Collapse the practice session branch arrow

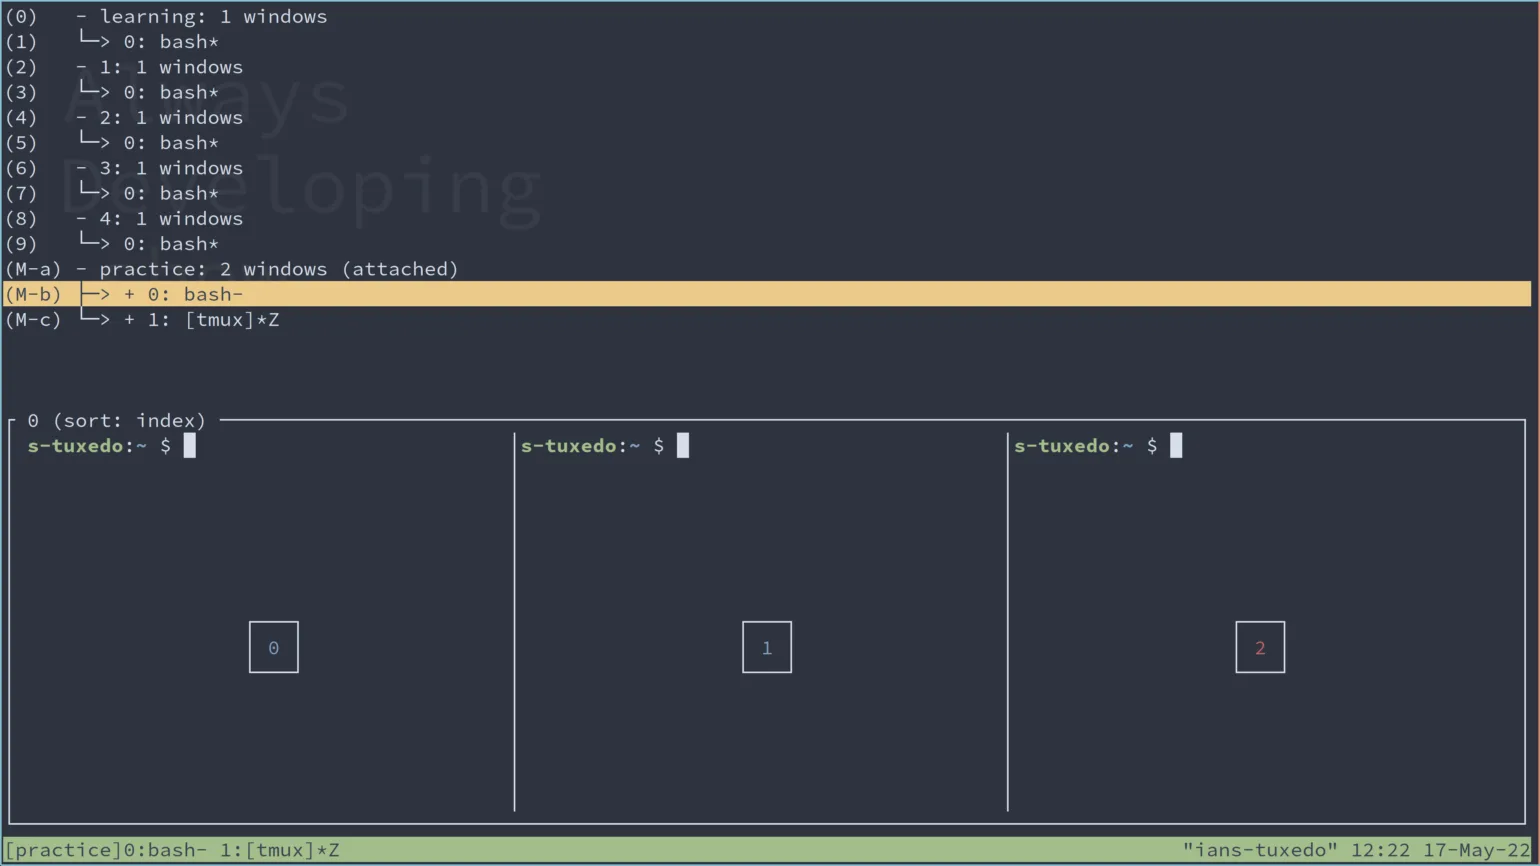[80, 268]
